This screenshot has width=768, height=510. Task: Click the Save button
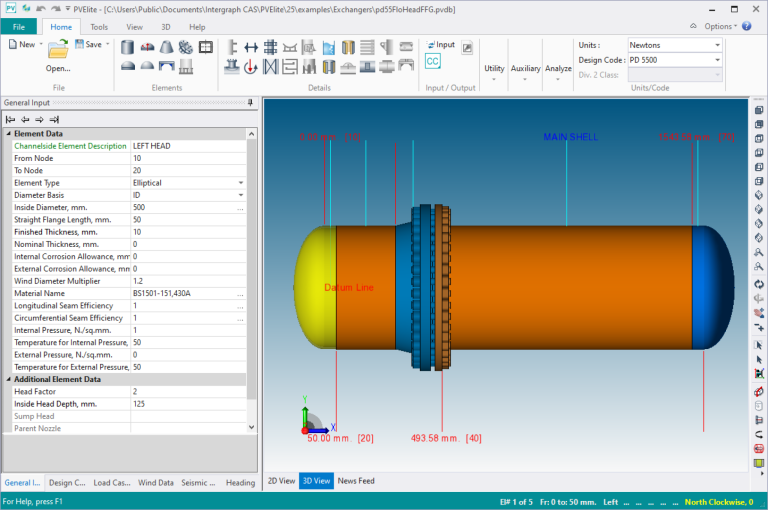[x=89, y=44]
